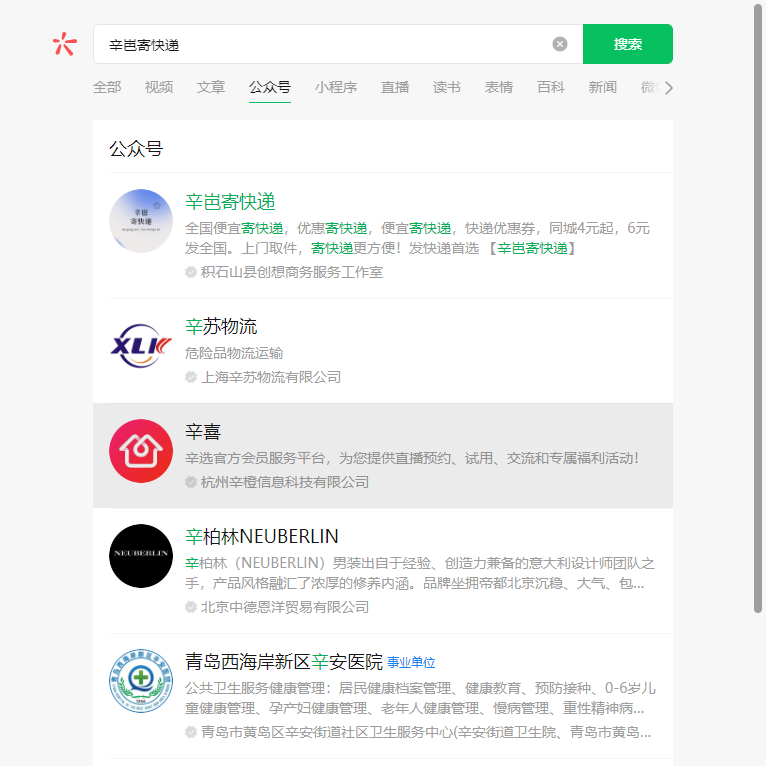Open the 辛安医院 round emblem avatar

[x=141, y=681]
